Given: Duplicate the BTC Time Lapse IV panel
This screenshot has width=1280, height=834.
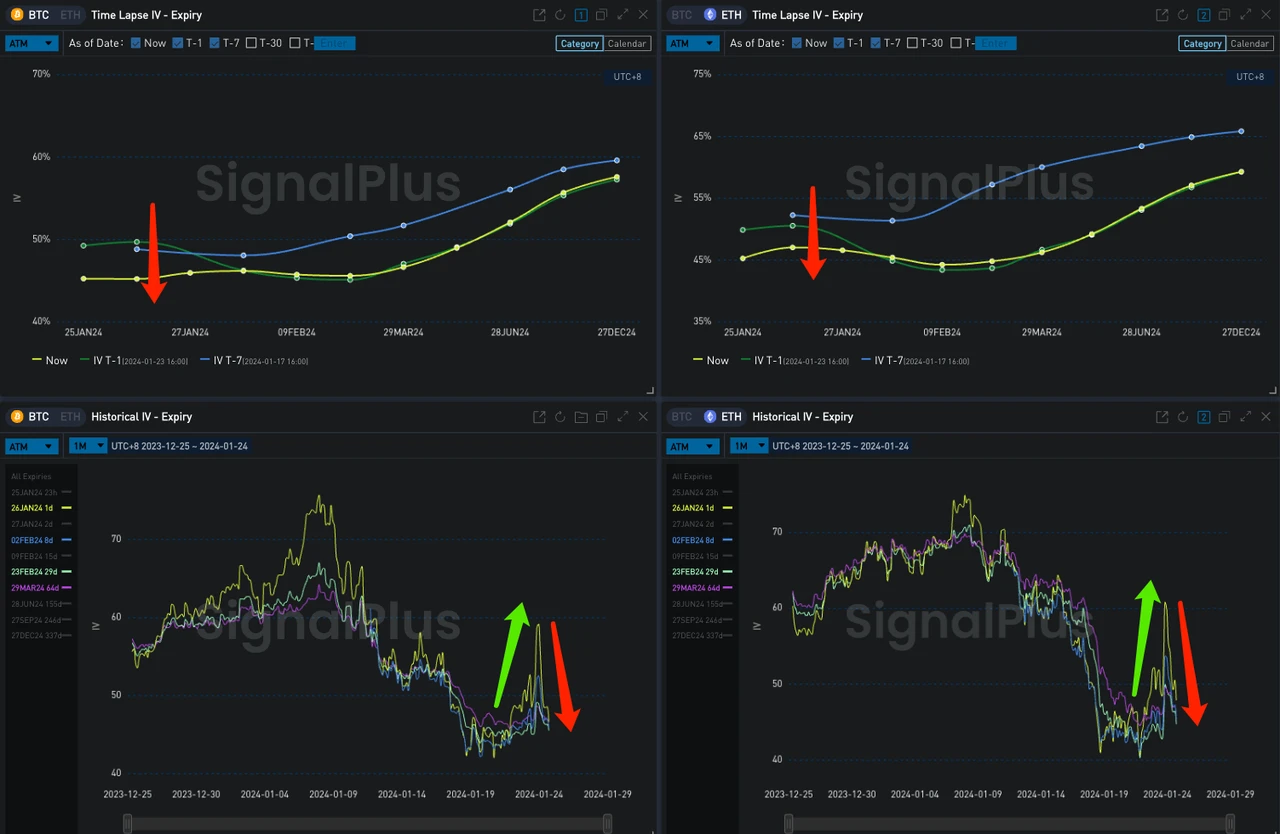Looking at the screenshot, I should 601,15.
